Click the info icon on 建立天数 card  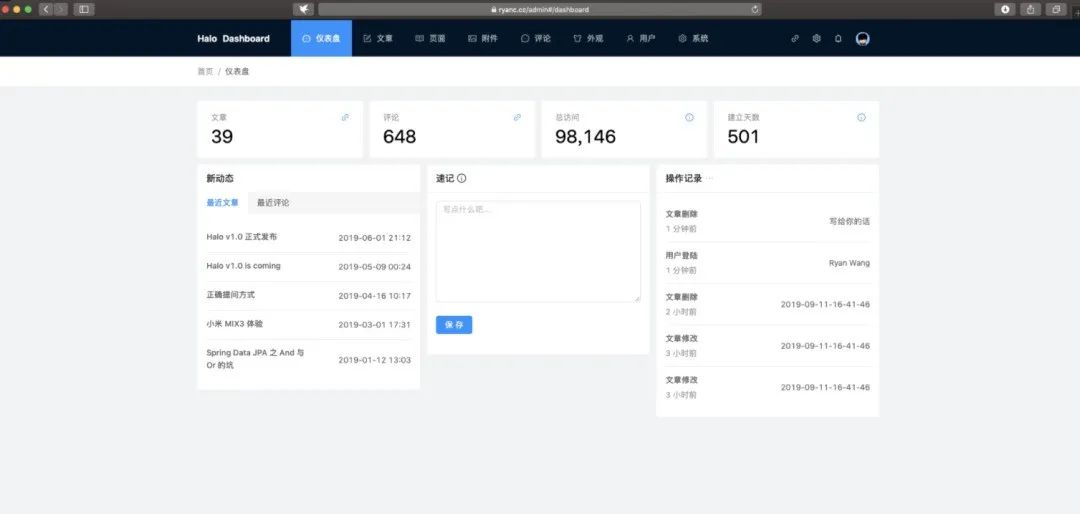click(x=861, y=117)
